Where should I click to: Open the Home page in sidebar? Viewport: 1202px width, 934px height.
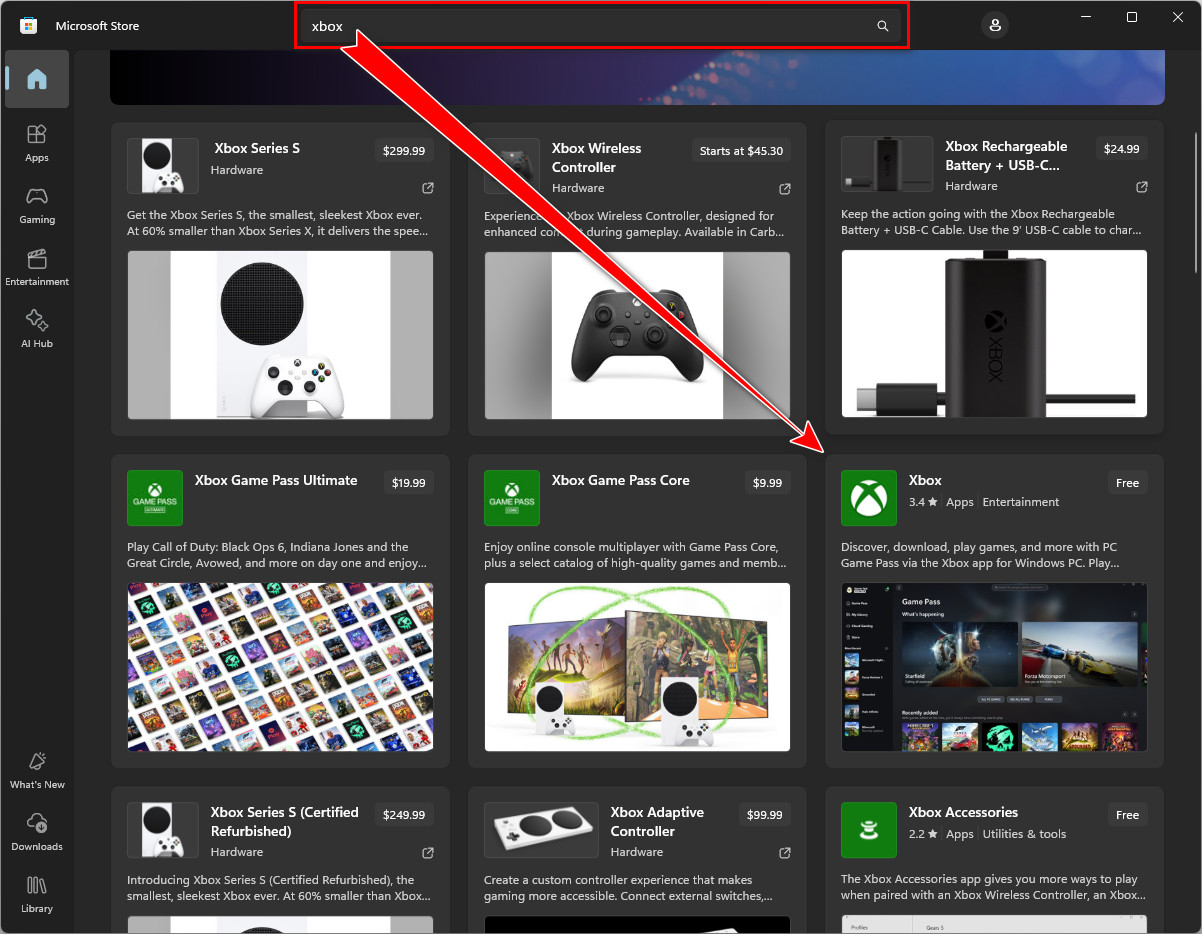(37, 79)
